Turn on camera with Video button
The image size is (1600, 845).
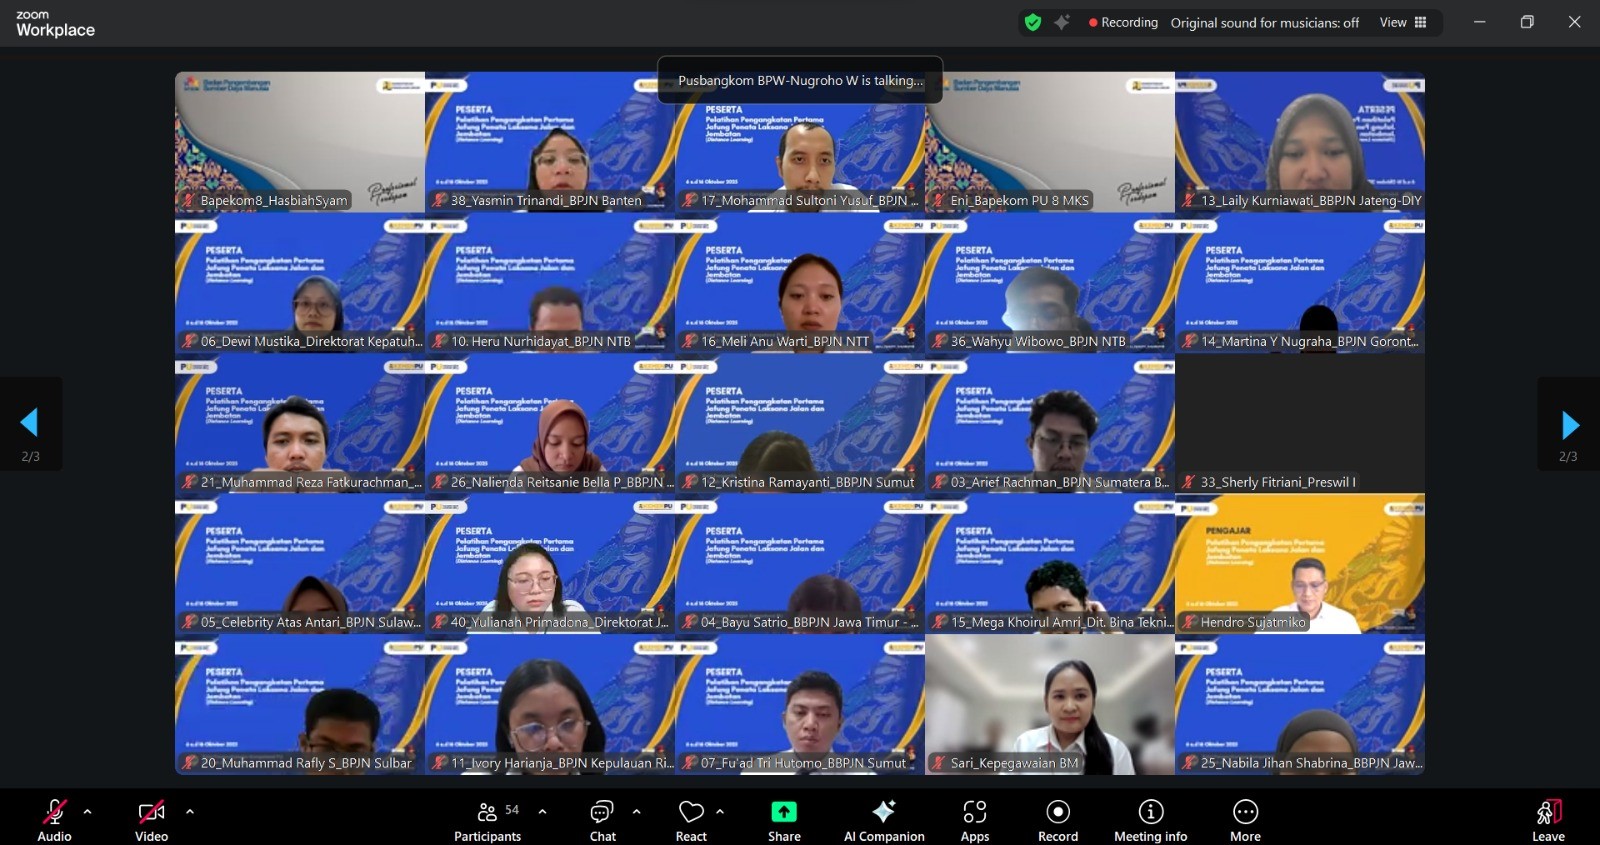[151, 820]
